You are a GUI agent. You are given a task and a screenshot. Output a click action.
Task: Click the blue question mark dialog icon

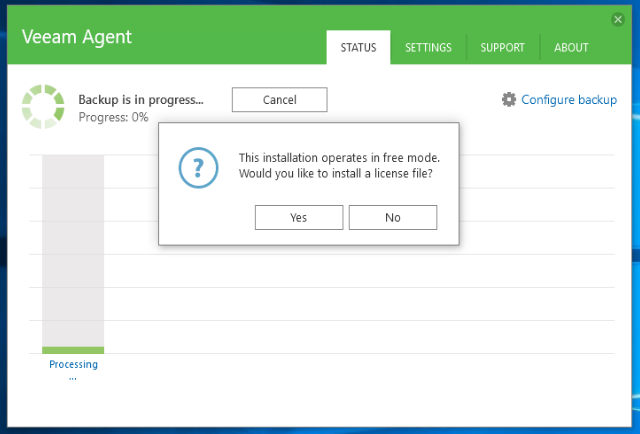(198, 168)
